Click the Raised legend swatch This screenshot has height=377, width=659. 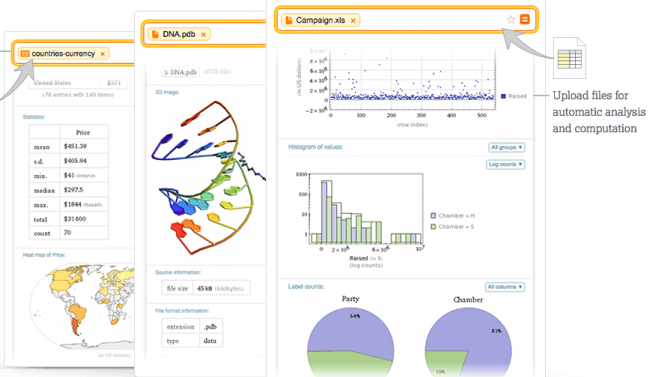pyautogui.click(x=503, y=96)
